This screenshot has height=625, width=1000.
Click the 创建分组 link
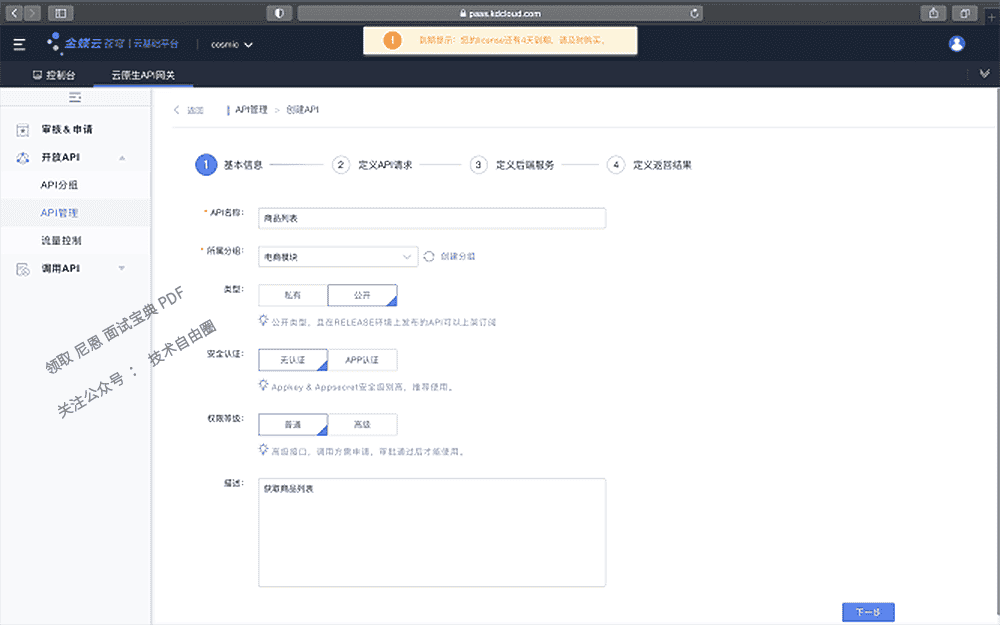(458, 256)
